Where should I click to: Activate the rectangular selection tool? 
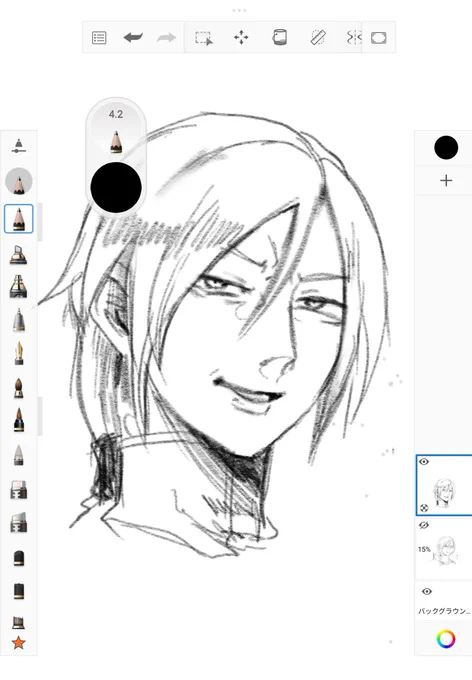click(203, 38)
